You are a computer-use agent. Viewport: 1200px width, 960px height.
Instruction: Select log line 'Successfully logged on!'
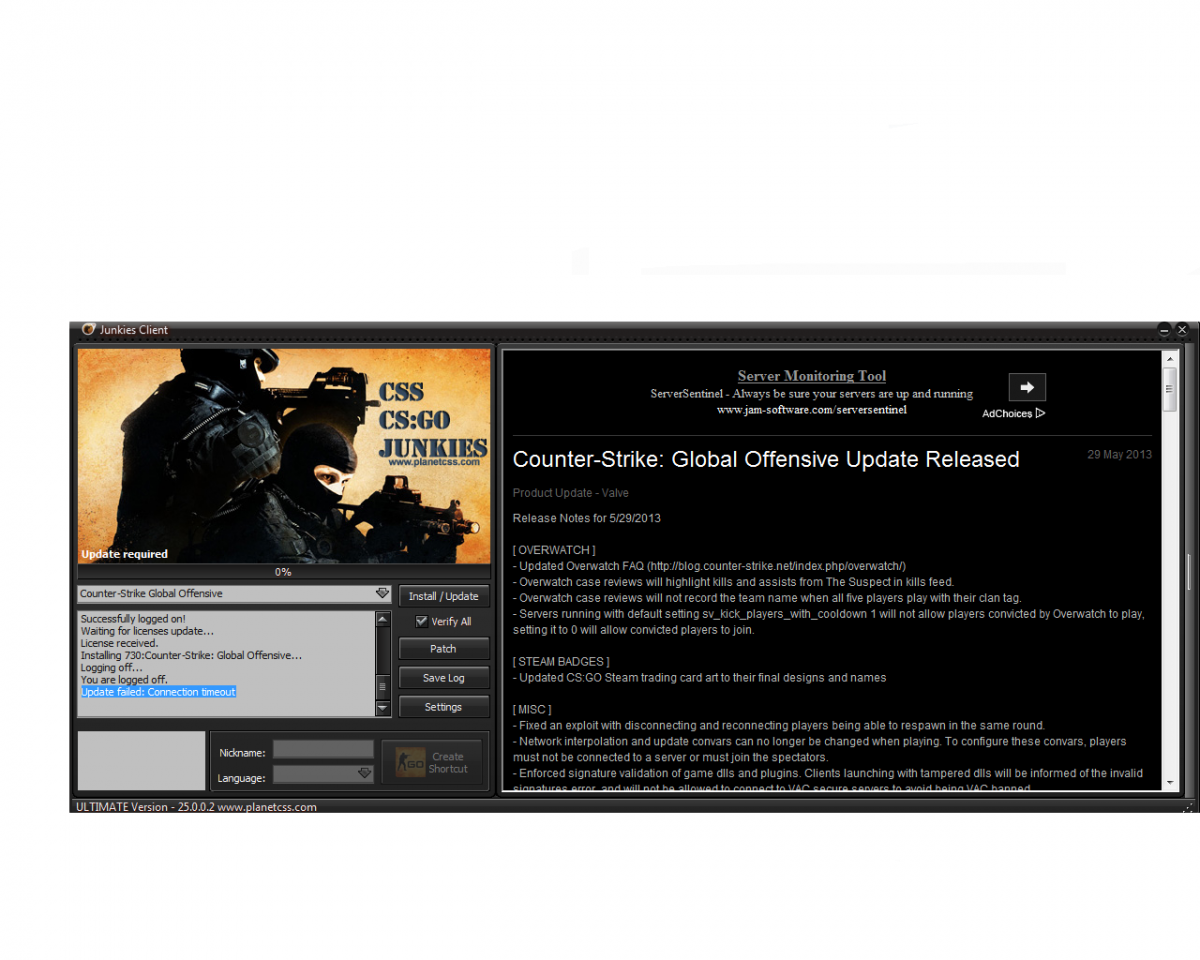pos(133,619)
